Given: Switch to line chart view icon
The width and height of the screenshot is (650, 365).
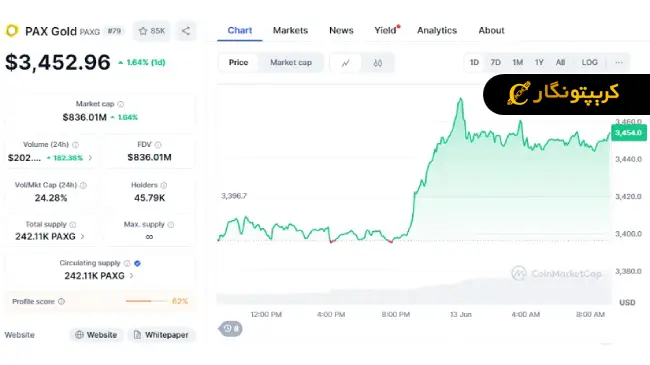Looking at the screenshot, I should pos(346,63).
